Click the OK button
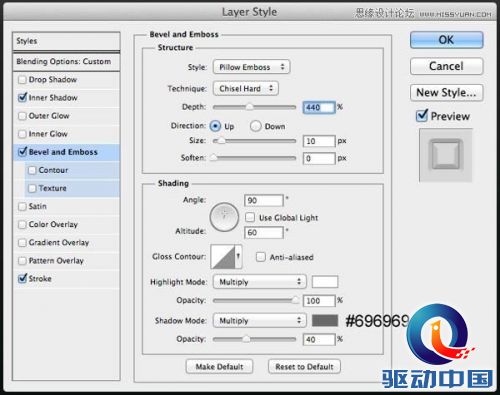 point(446,40)
